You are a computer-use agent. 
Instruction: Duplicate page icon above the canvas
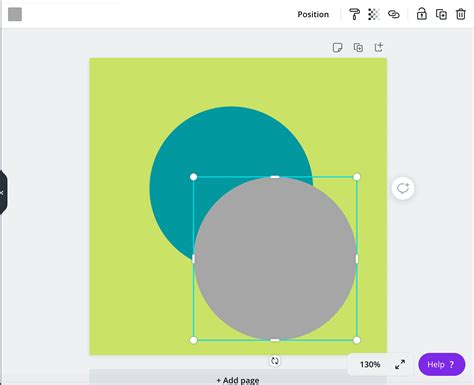coord(358,47)
